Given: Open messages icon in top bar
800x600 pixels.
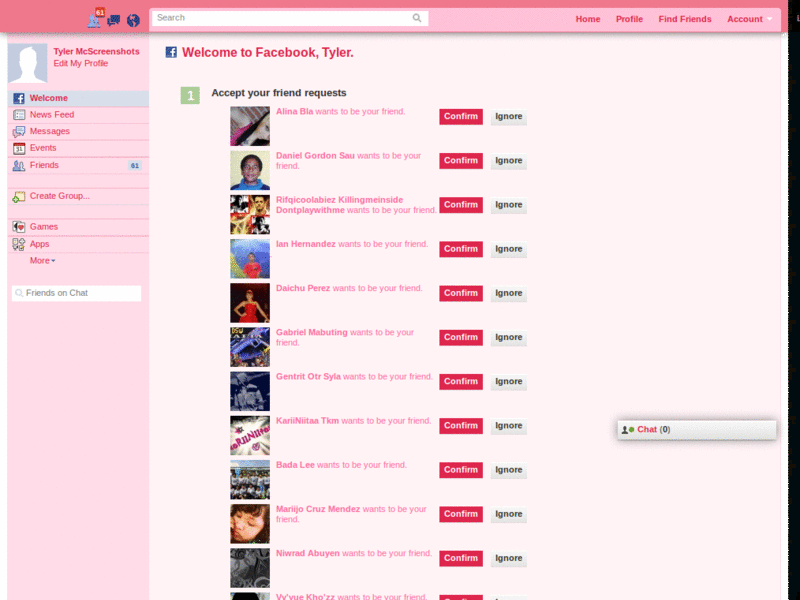Looking at the screenshot, I should [114, 20].
